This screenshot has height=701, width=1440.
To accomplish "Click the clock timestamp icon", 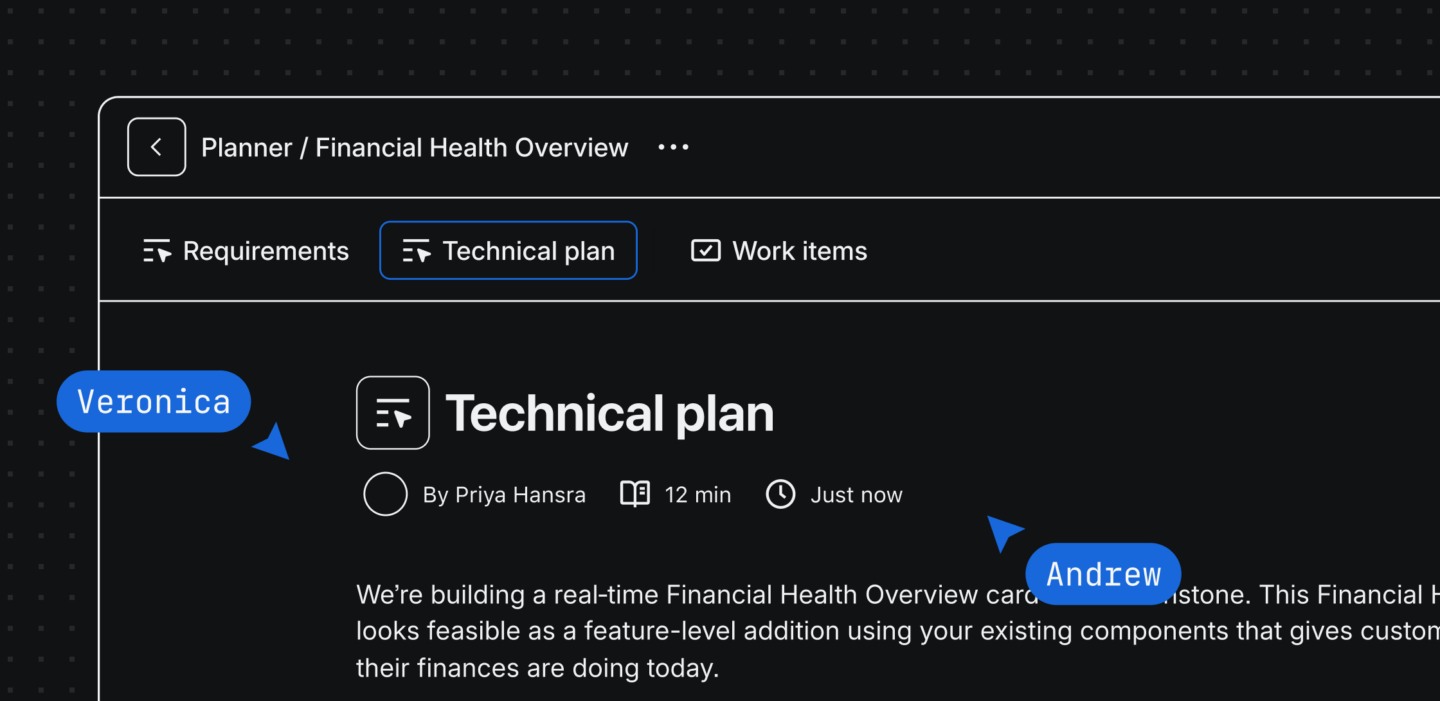I will (781, 494).
